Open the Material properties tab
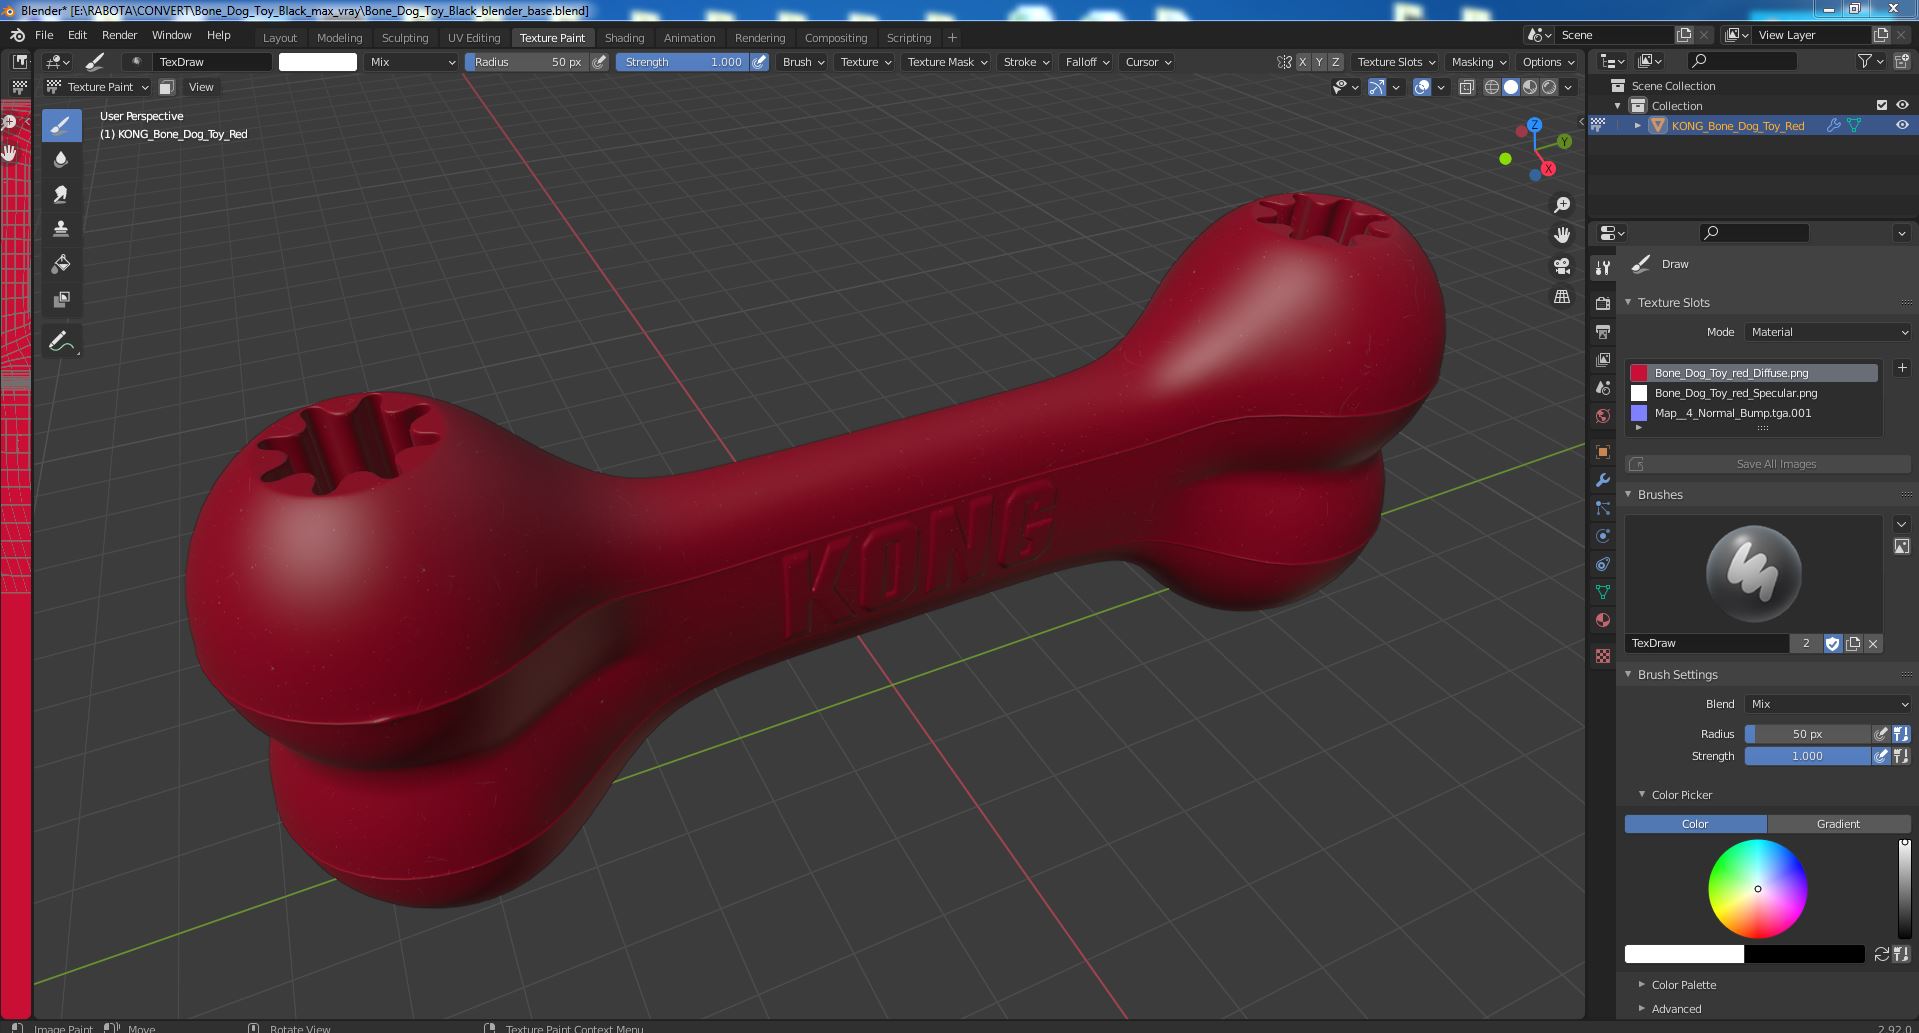 1603,620
